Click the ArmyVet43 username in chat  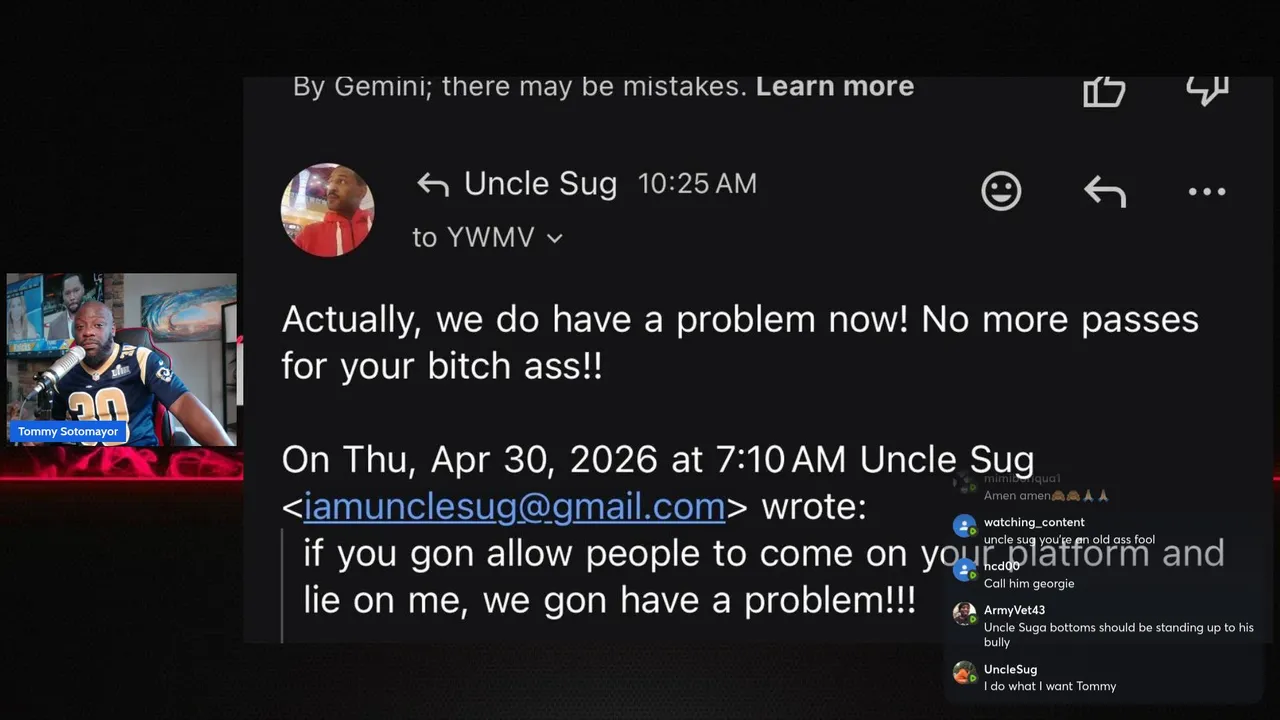[x=1014, y=610]
